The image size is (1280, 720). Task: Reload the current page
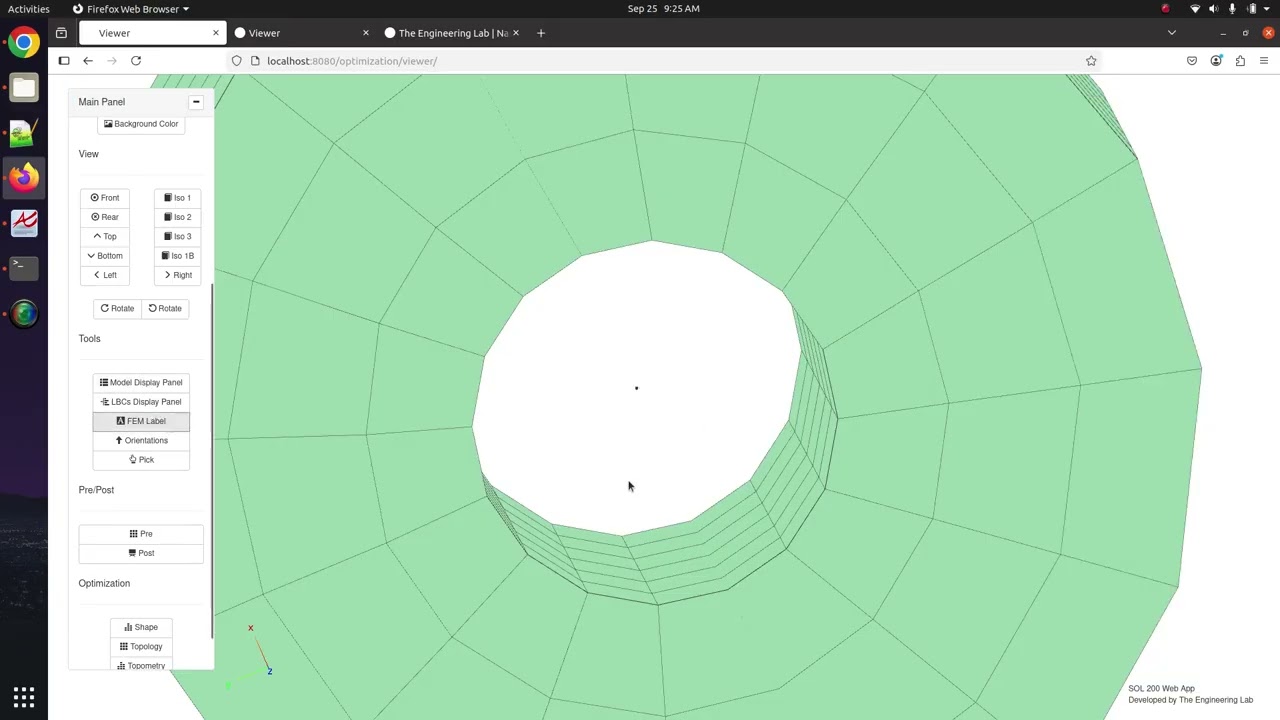click(136, 61)
